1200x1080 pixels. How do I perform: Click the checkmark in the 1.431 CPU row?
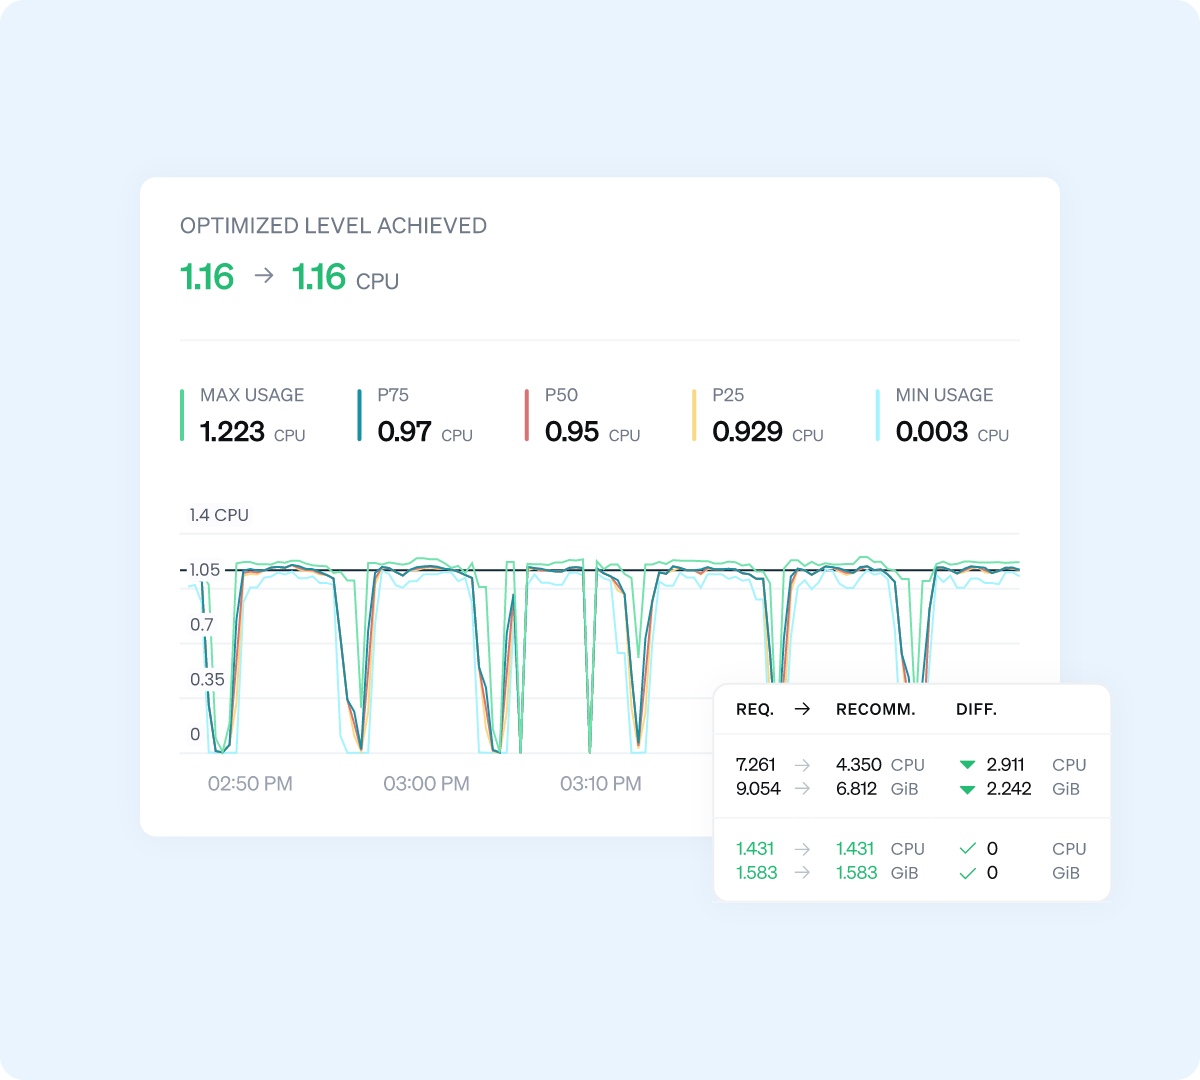click(967, 849)
